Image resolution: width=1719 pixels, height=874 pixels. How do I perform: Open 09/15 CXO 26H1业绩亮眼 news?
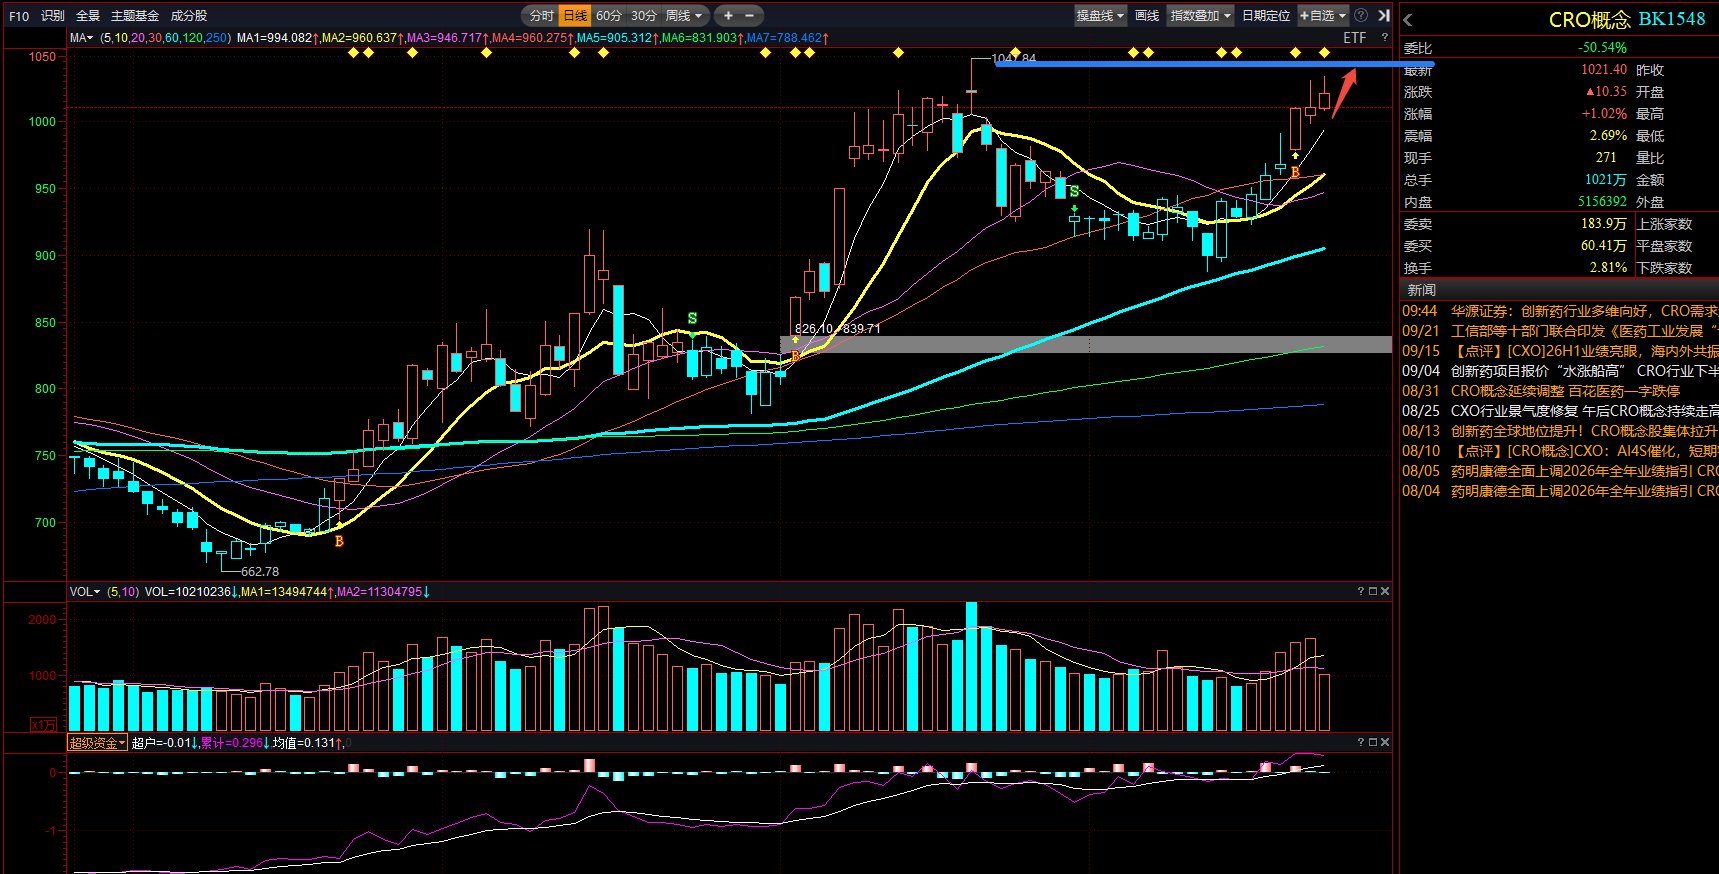(x=1560, y=351)
